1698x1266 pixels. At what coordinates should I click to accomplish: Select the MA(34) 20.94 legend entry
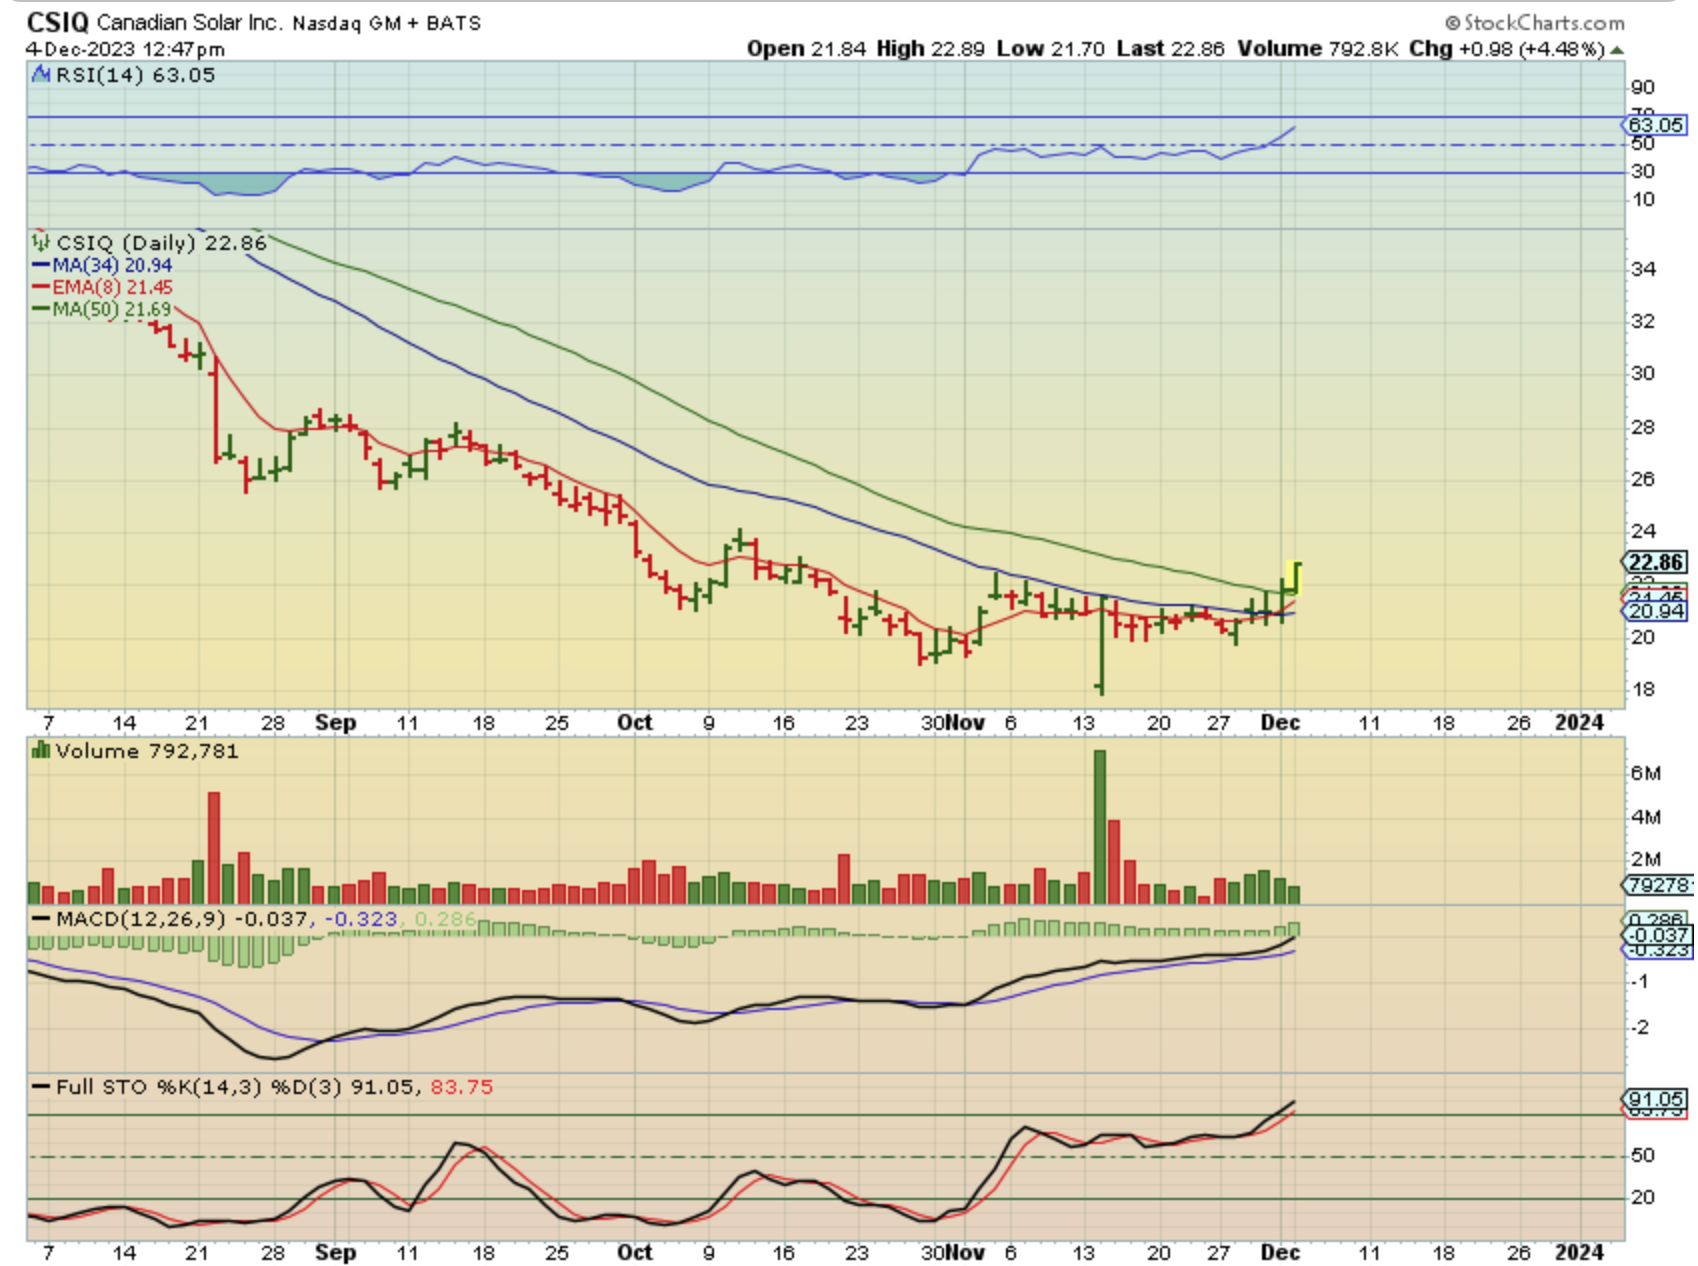point(102,265)
